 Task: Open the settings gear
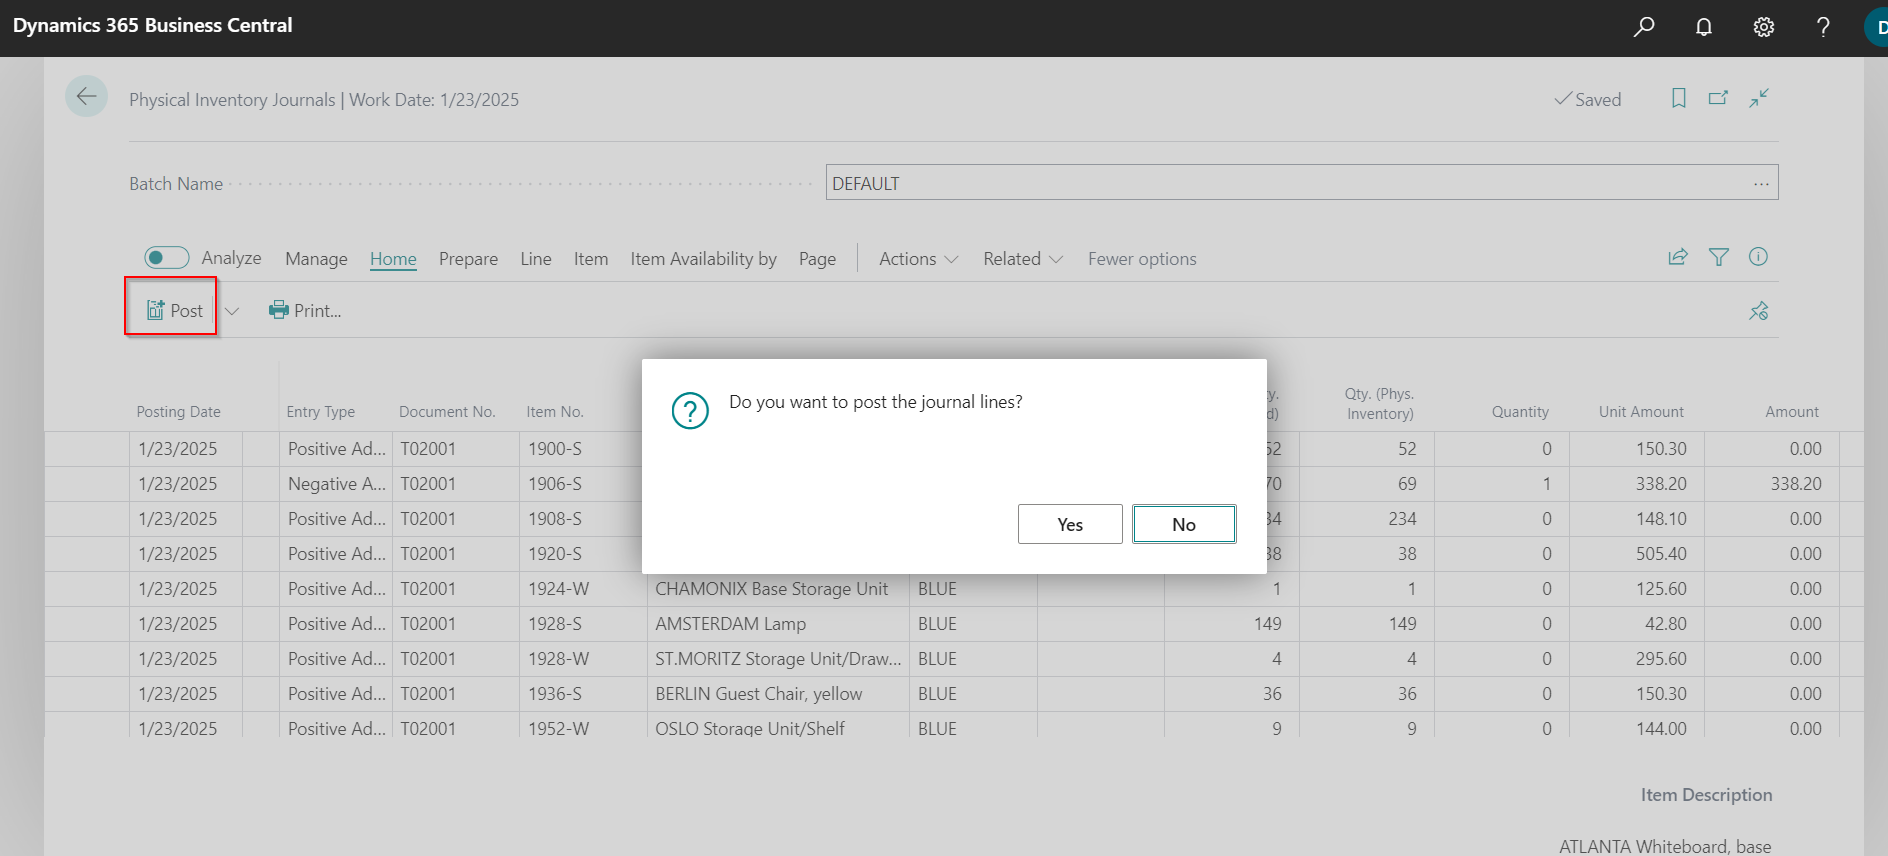pos(1764,27)
